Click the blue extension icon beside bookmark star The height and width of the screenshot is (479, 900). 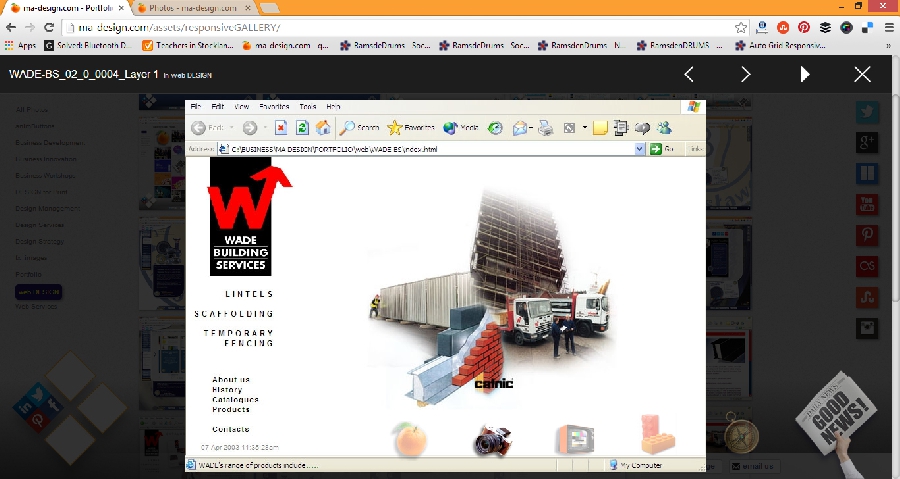(762, 27)
